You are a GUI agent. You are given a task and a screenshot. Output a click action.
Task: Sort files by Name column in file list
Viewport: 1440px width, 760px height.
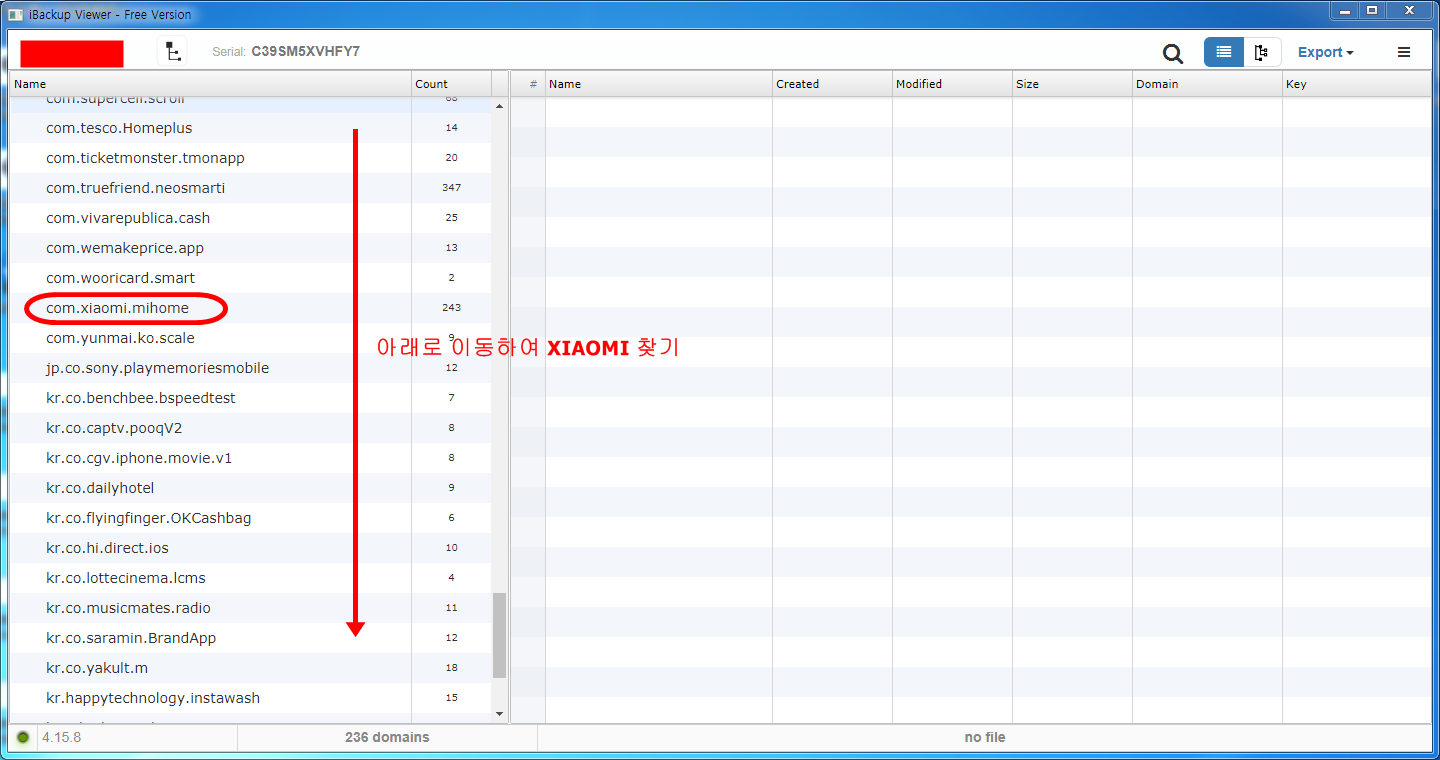point(659,84)
